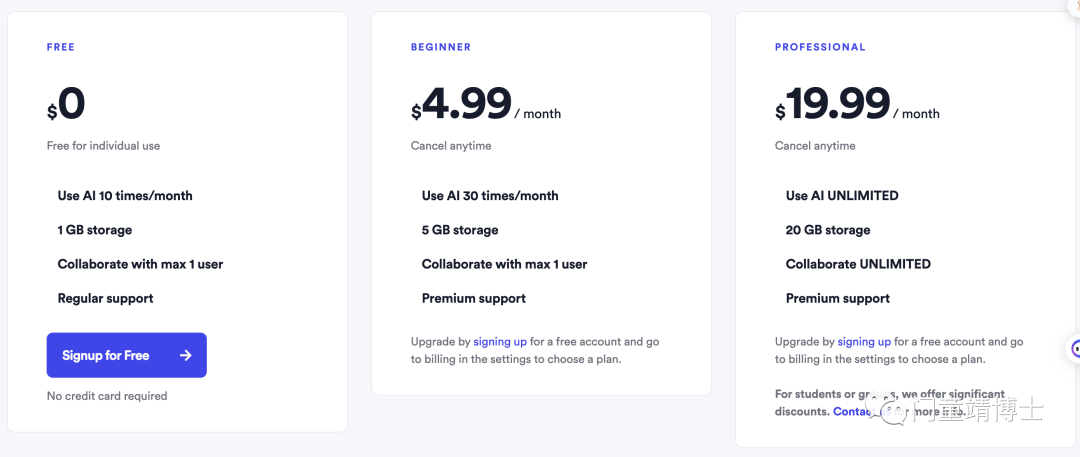1080x457 pixels.
Task: Click the arrow icon in Signup button
Action: (x=185, y=356)
